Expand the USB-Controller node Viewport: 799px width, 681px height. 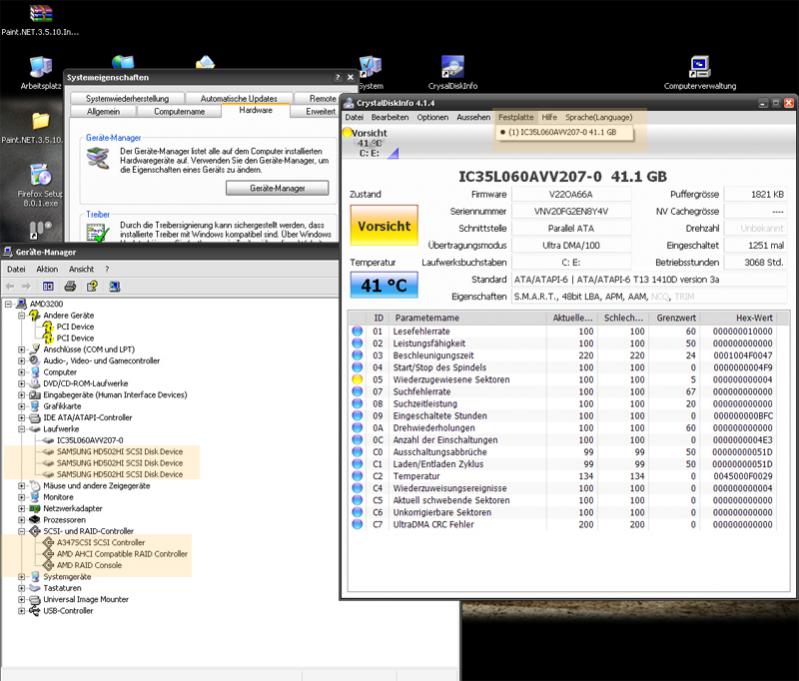[x=21, y=611]
